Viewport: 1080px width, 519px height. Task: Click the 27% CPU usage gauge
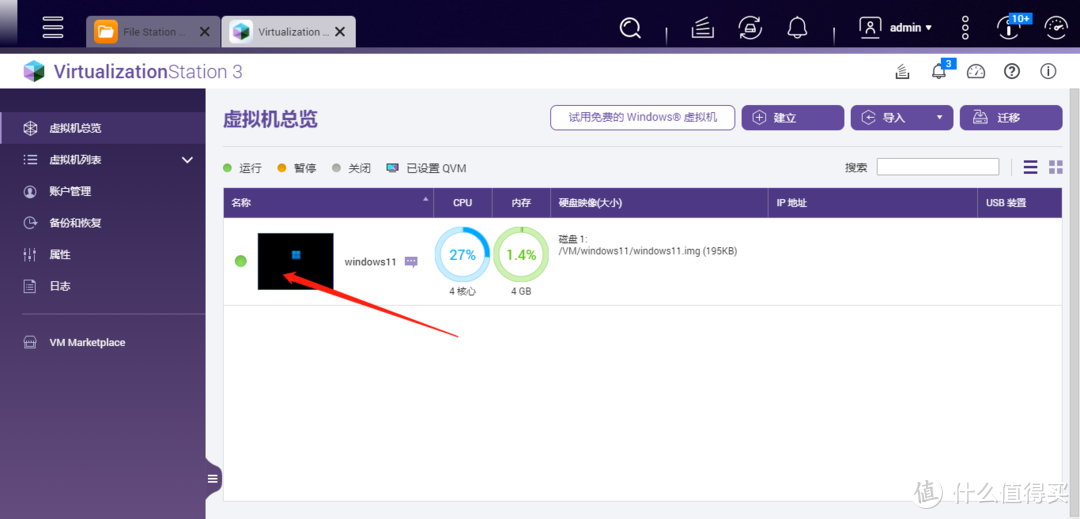tap(462, 255)
